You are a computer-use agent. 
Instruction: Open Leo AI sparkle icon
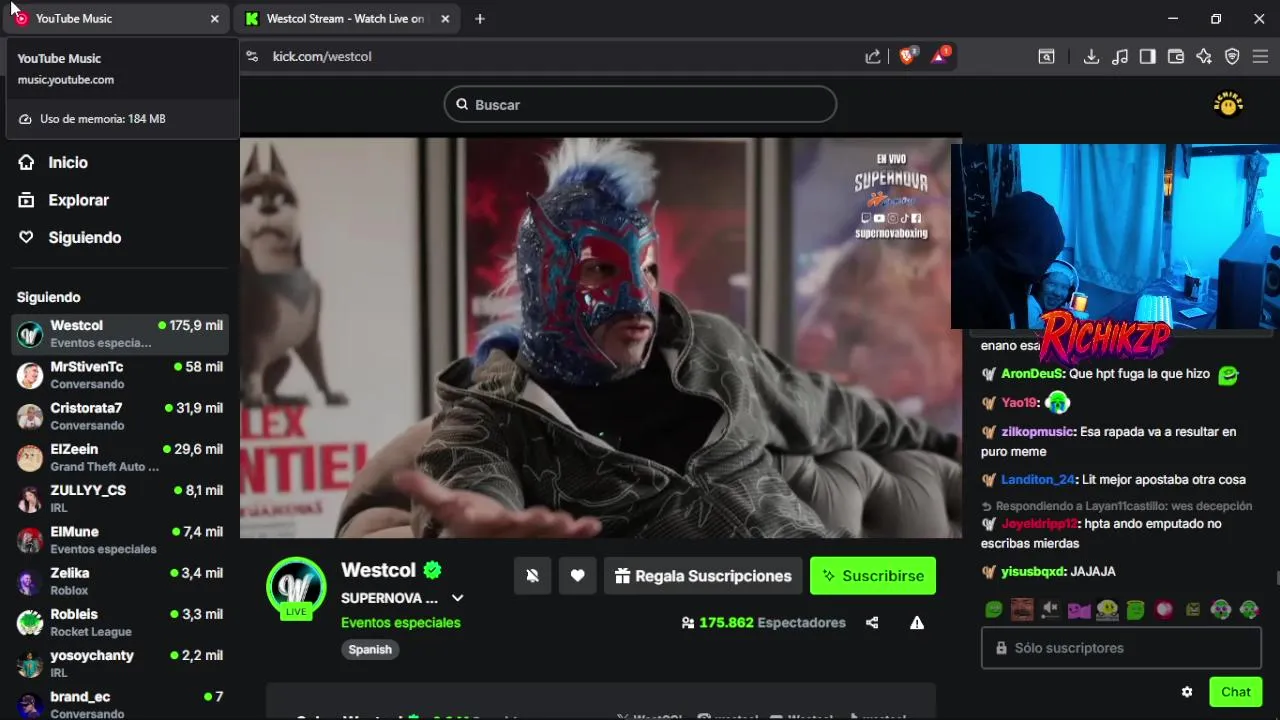tap(1204, 57)
